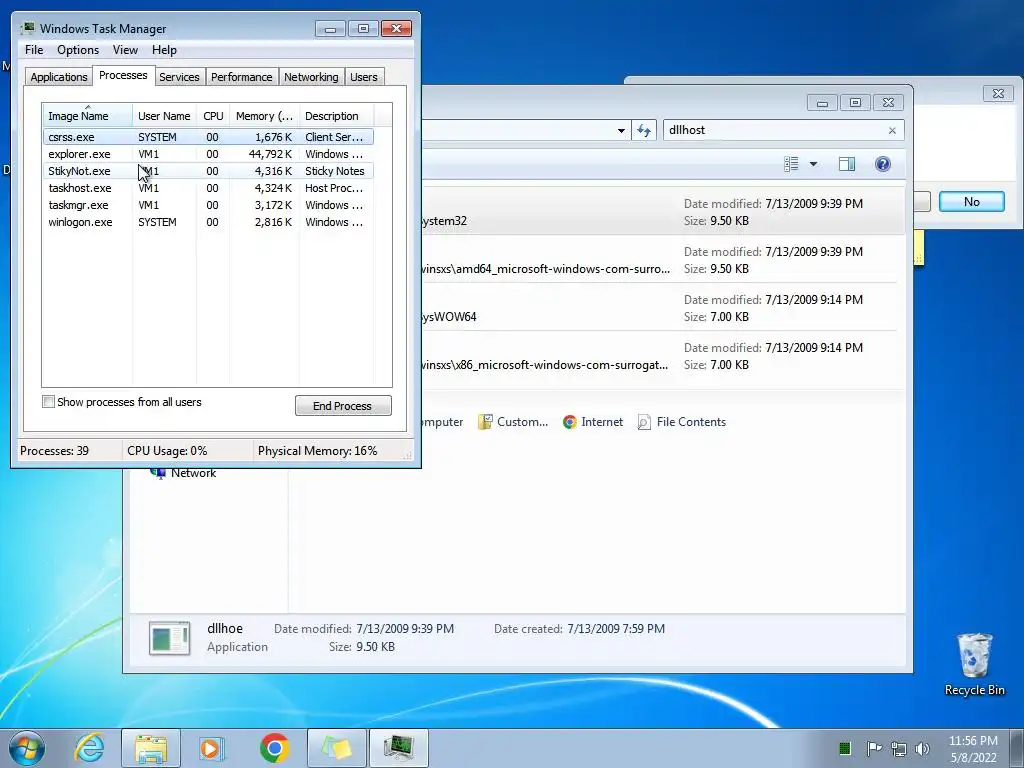Viewport: 1024px width, 768px height.
Task: Click the Explorer help question mark icon
Action: click(882, 164)
